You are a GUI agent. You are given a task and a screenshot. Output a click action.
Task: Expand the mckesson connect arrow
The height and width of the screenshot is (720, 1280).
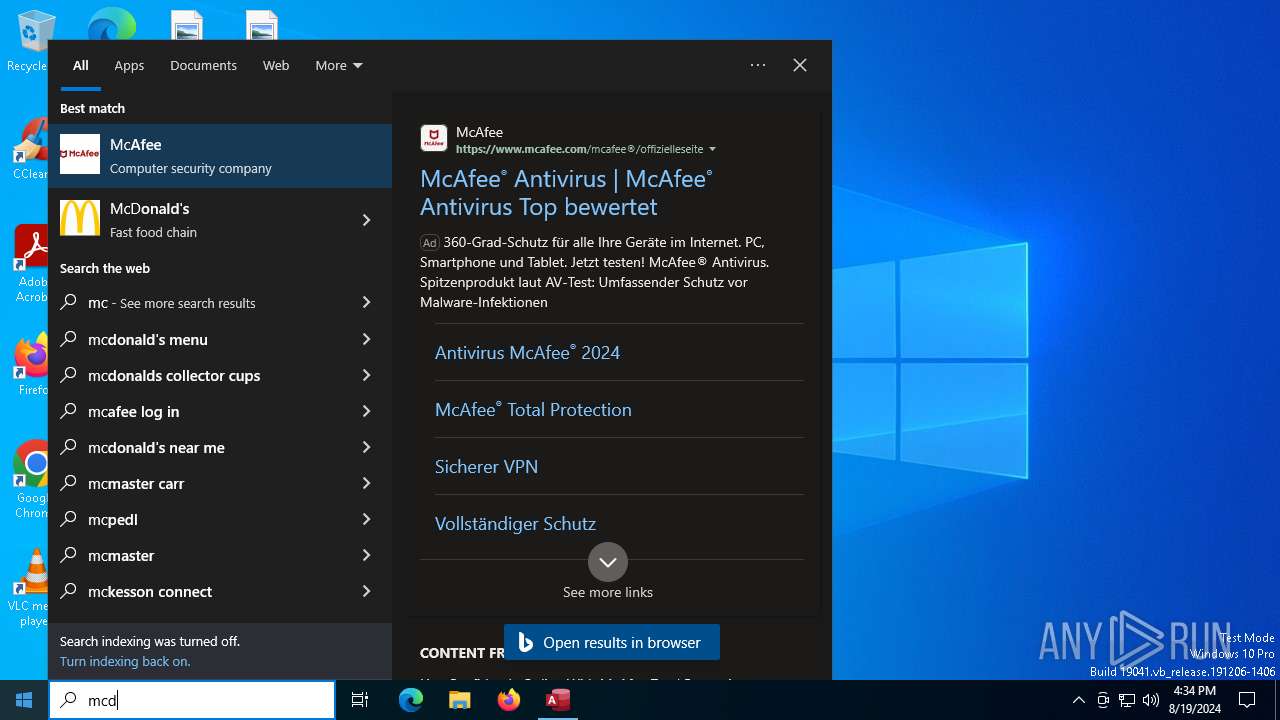click(x=366, y=591)
